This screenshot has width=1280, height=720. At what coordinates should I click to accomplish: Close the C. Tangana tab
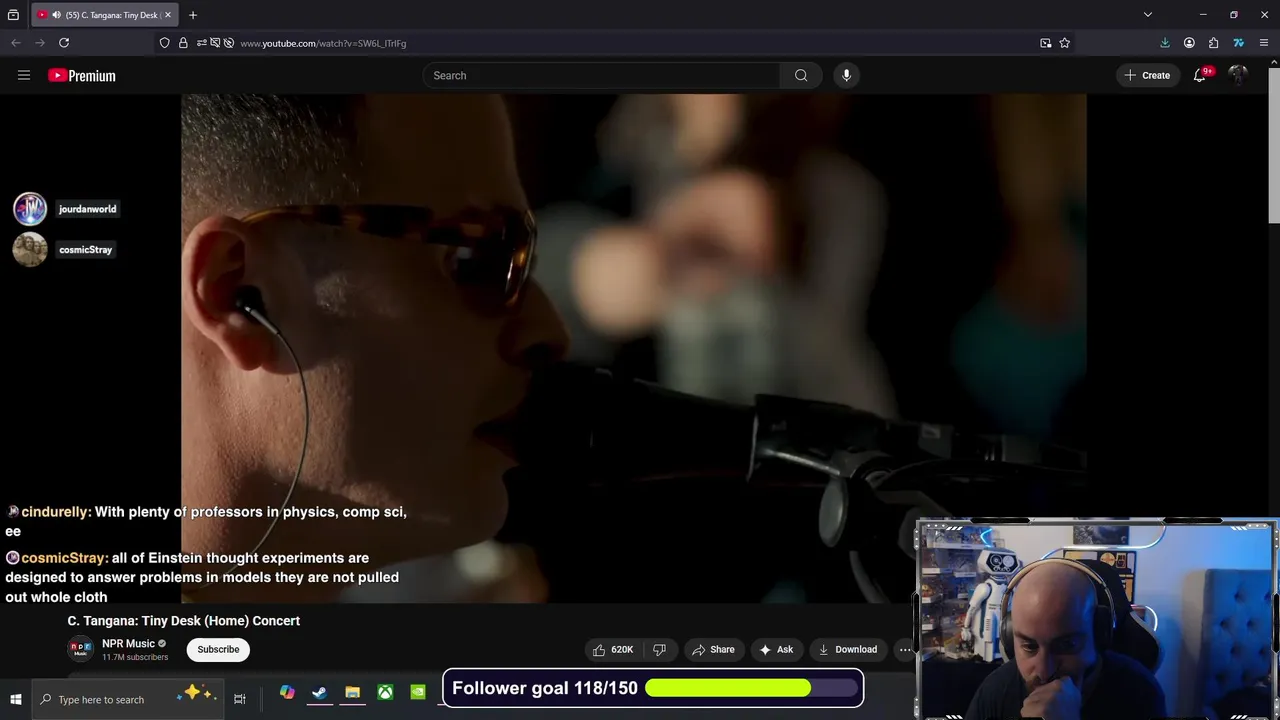point(168,15)
